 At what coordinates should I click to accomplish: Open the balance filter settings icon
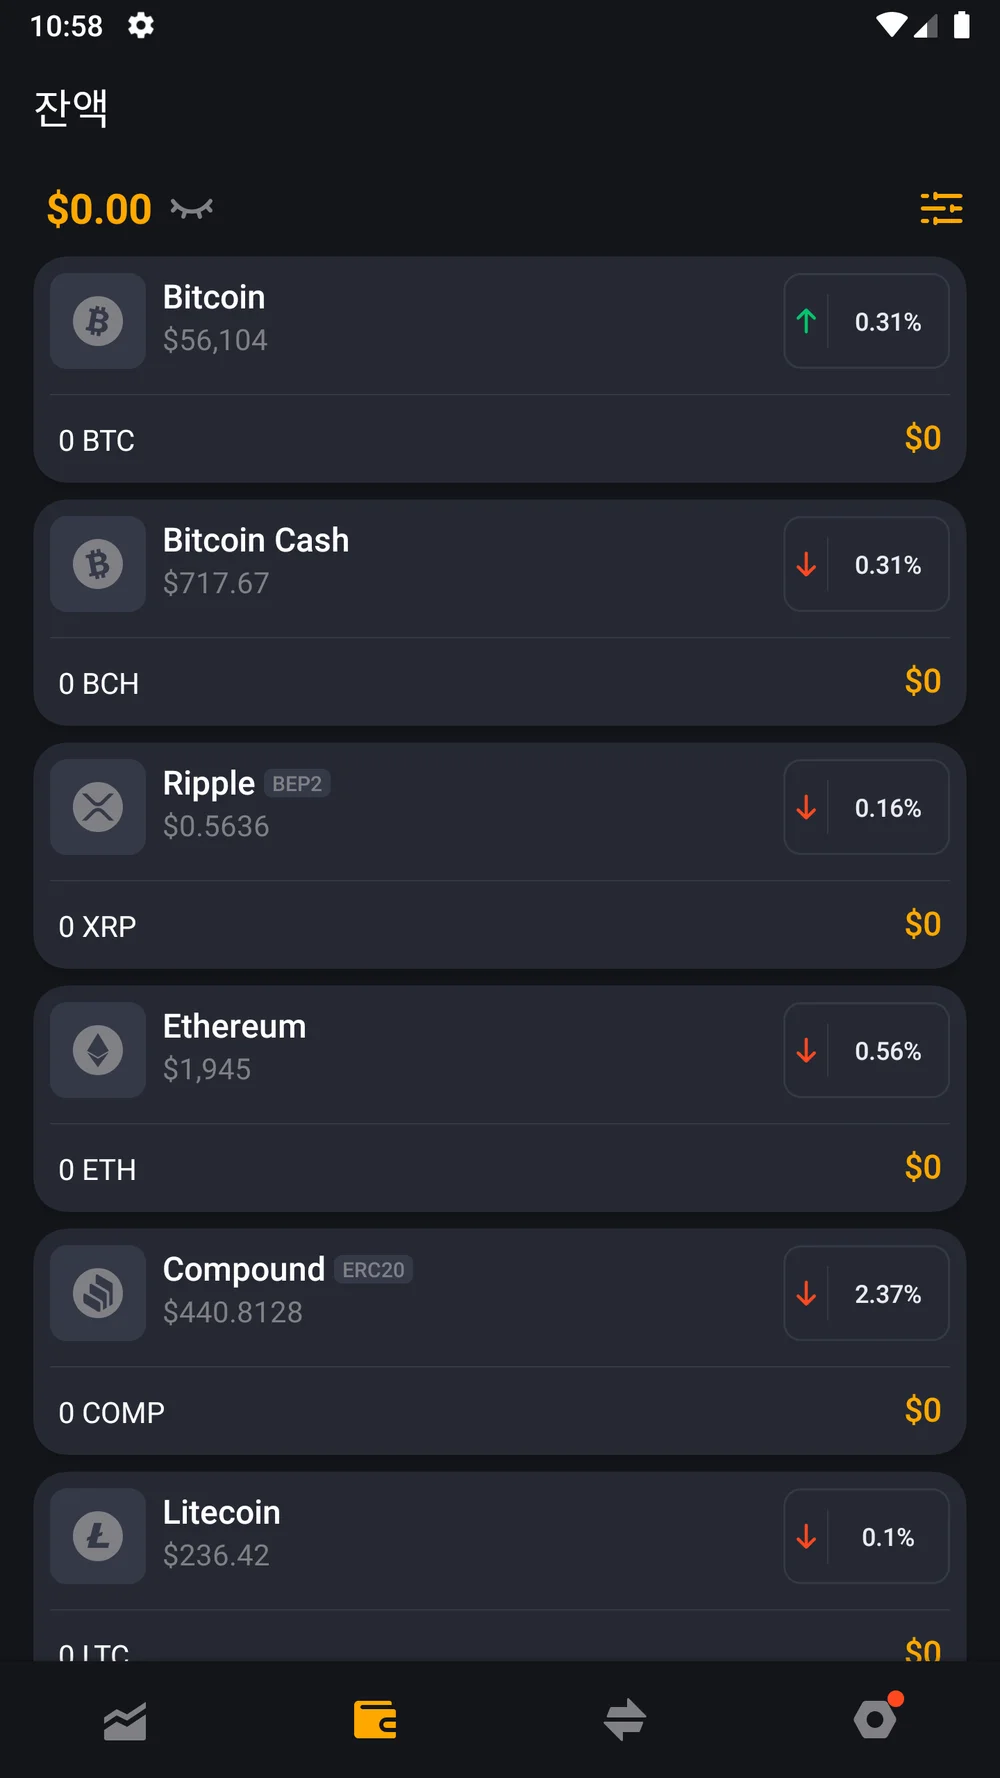pyautogui.click(x=941, y=208)
